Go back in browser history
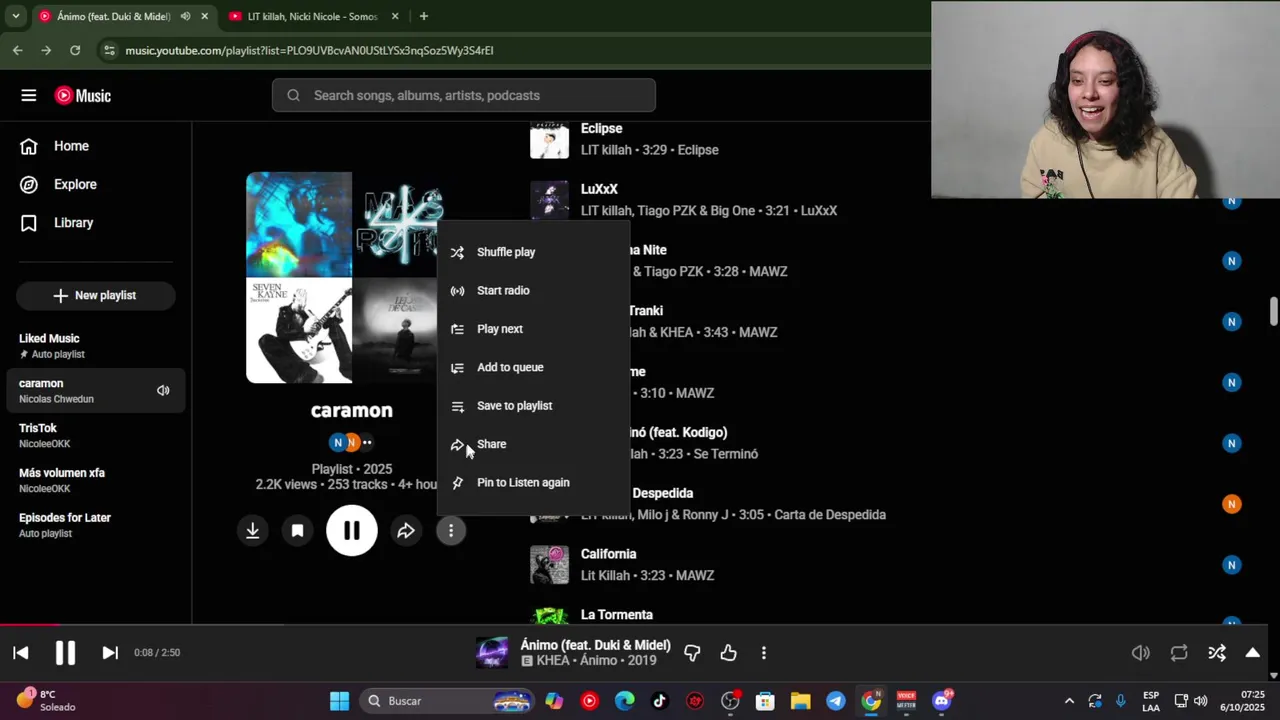The width and height of the screenshot is (1280, 720). (18, 50)
